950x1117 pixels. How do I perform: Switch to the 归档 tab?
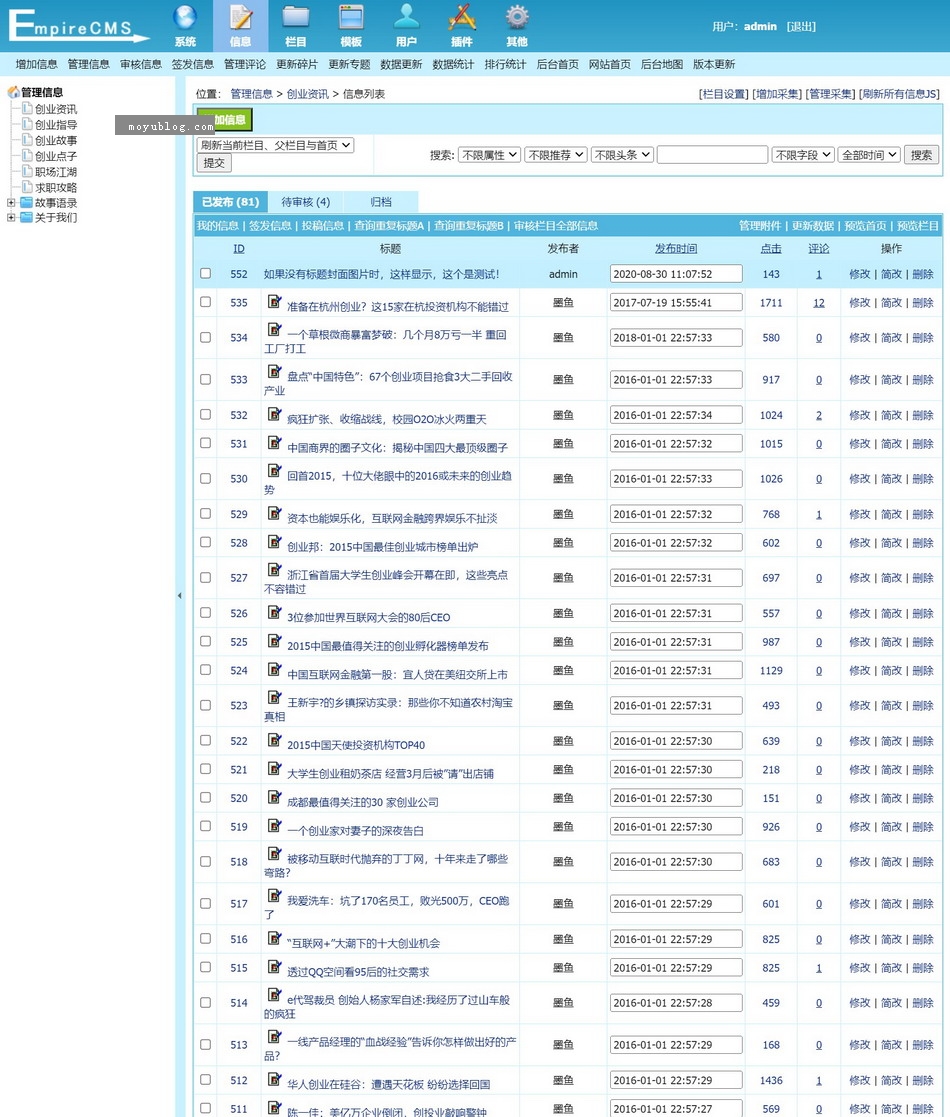pos(381,202)
